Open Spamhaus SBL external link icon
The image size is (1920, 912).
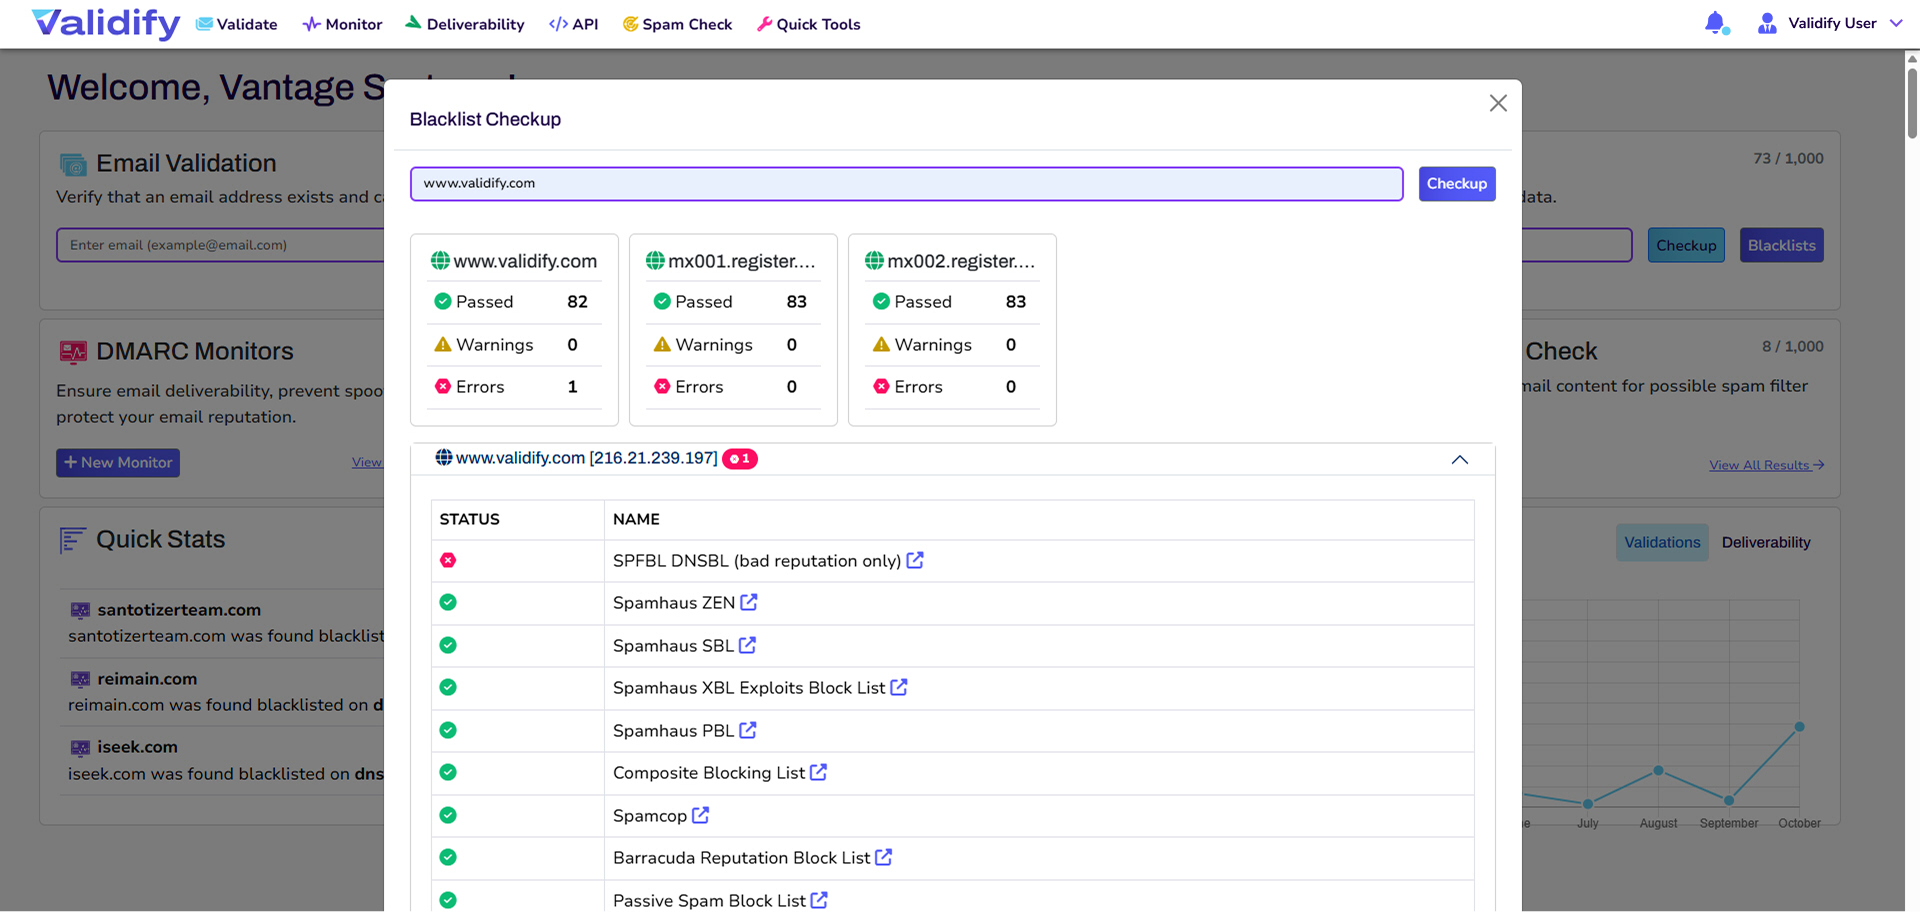coord(747,646)
